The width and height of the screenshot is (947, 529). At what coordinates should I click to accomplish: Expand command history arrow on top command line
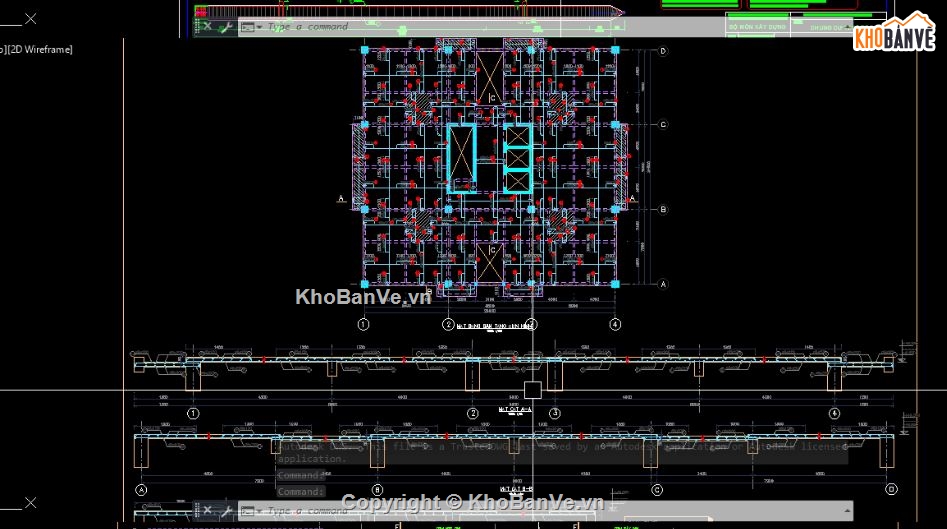pos(847,27)
